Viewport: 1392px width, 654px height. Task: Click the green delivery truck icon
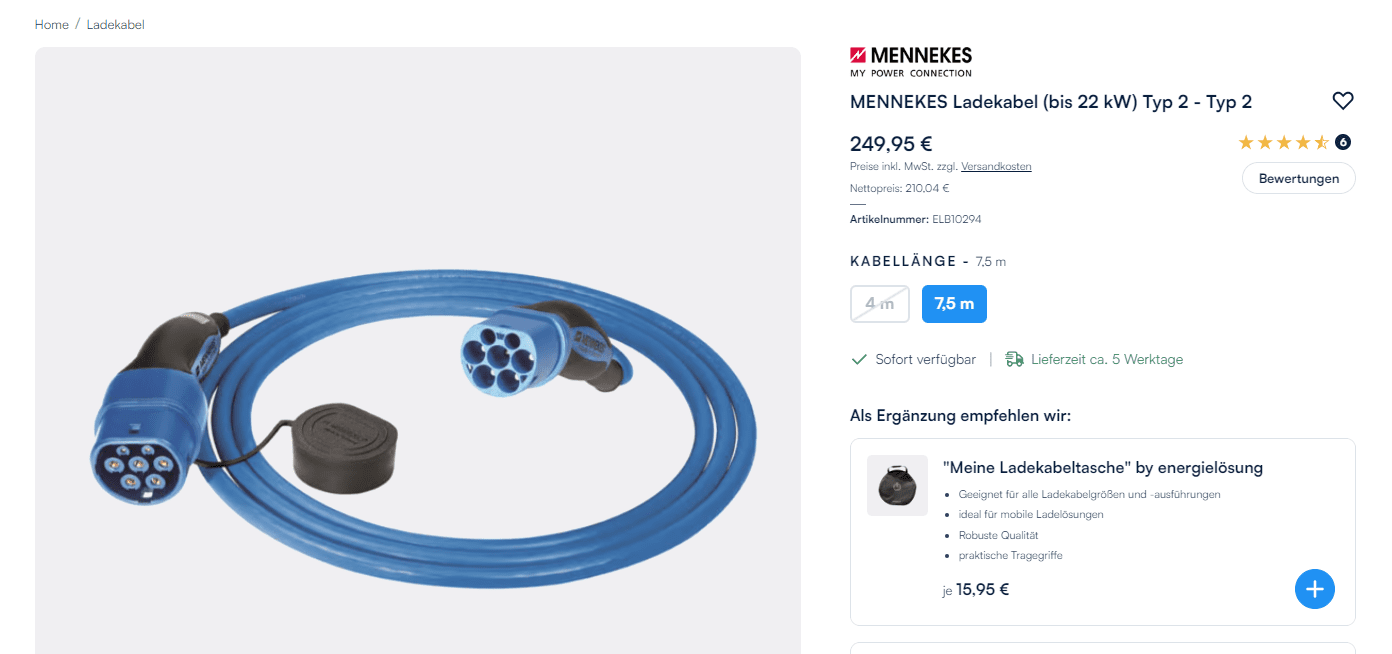coord(1014,359)
